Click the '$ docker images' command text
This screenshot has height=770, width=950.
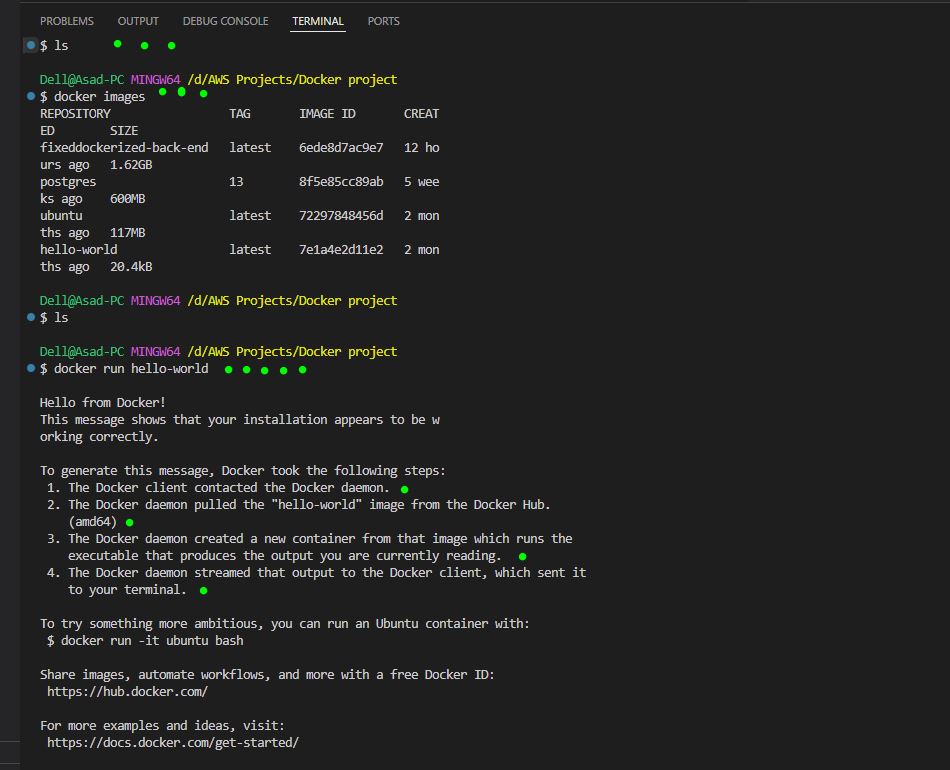[x=93, y=97]
